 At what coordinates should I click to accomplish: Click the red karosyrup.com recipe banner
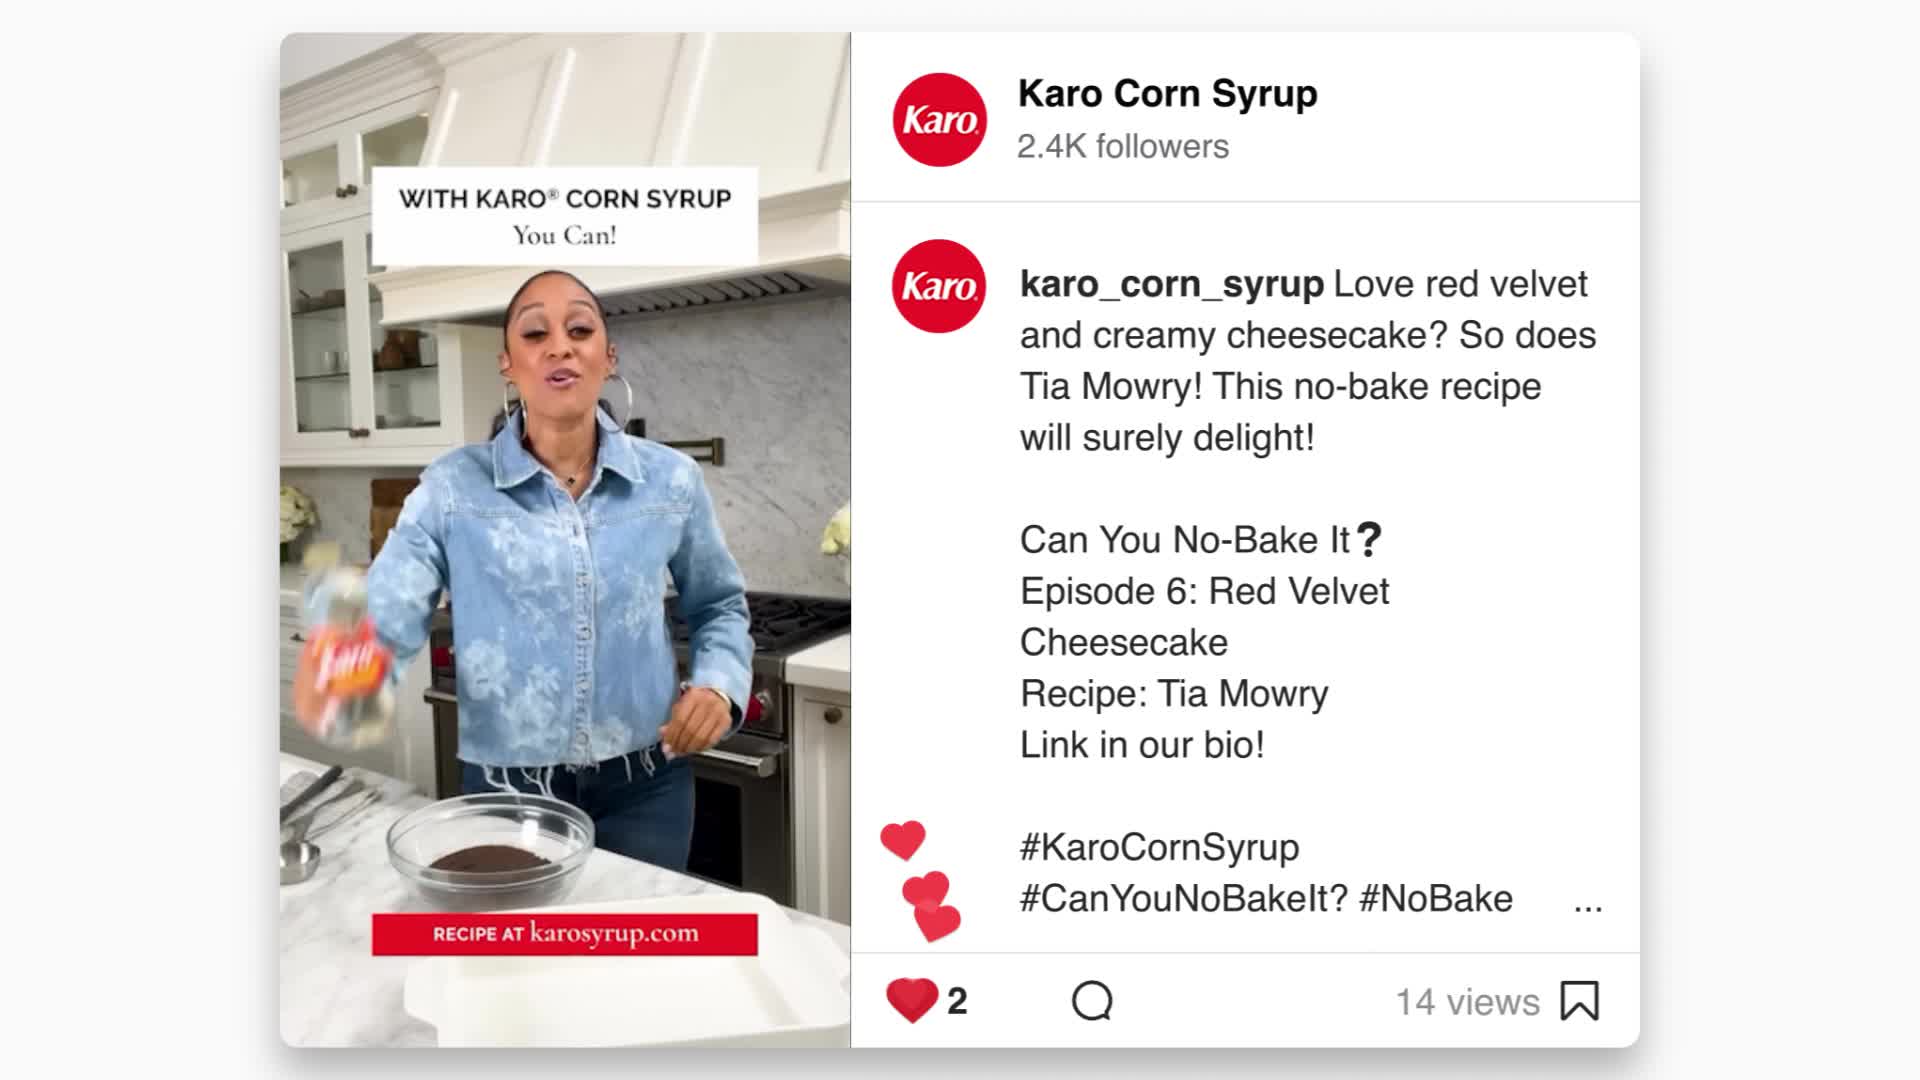[x=565, y=934]
